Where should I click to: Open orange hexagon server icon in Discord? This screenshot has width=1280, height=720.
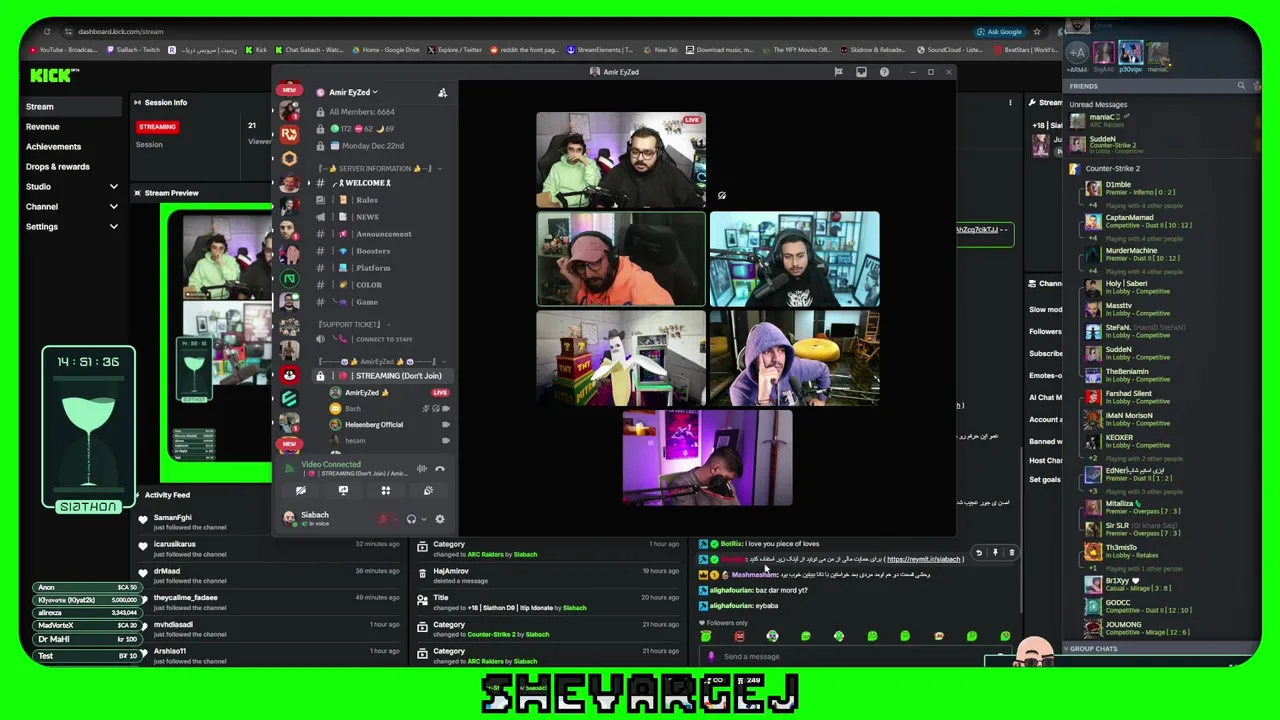tap(289, 158)
